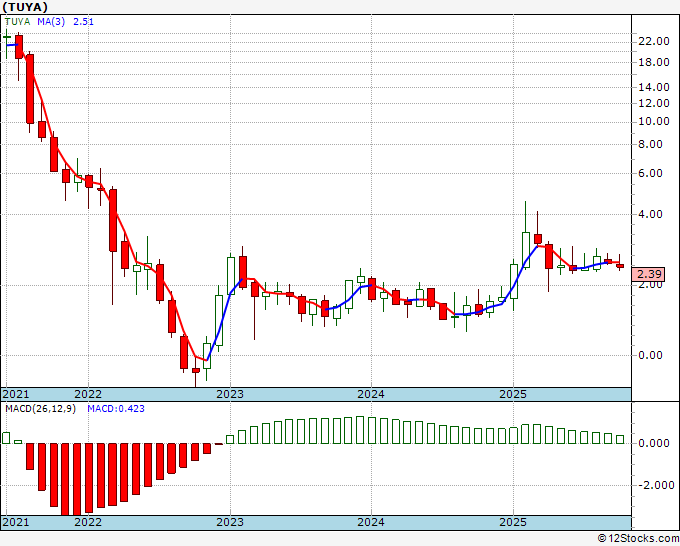Click the 8.00 price axis label
The width and height of the screenshot is (680, 546).
pyautogui.click(x=651, y=144)
